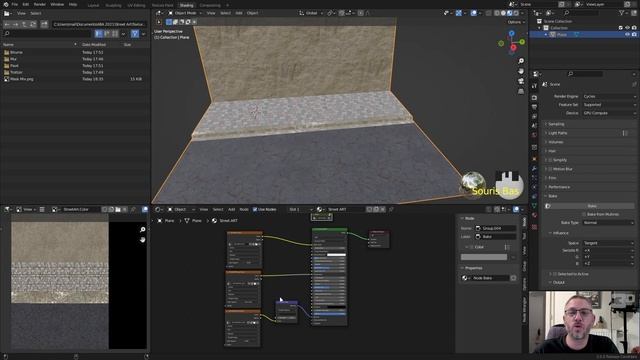Screen dimensions: 640x360
Task: Switch to the Layout workspace tab
Action: [x=93, y=5]
